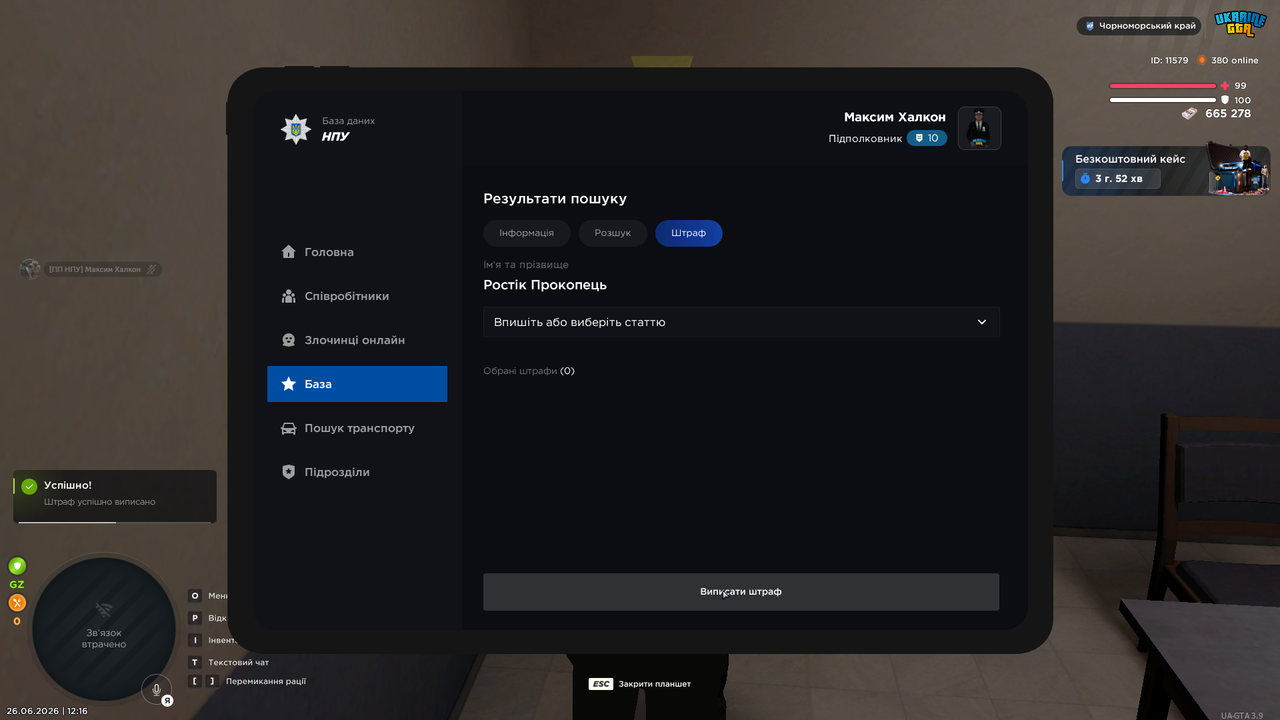Image resolution: width=1280 pixels, height=720 pixels.
Task: Click the P key hint icon
Action: coord(196,618)
